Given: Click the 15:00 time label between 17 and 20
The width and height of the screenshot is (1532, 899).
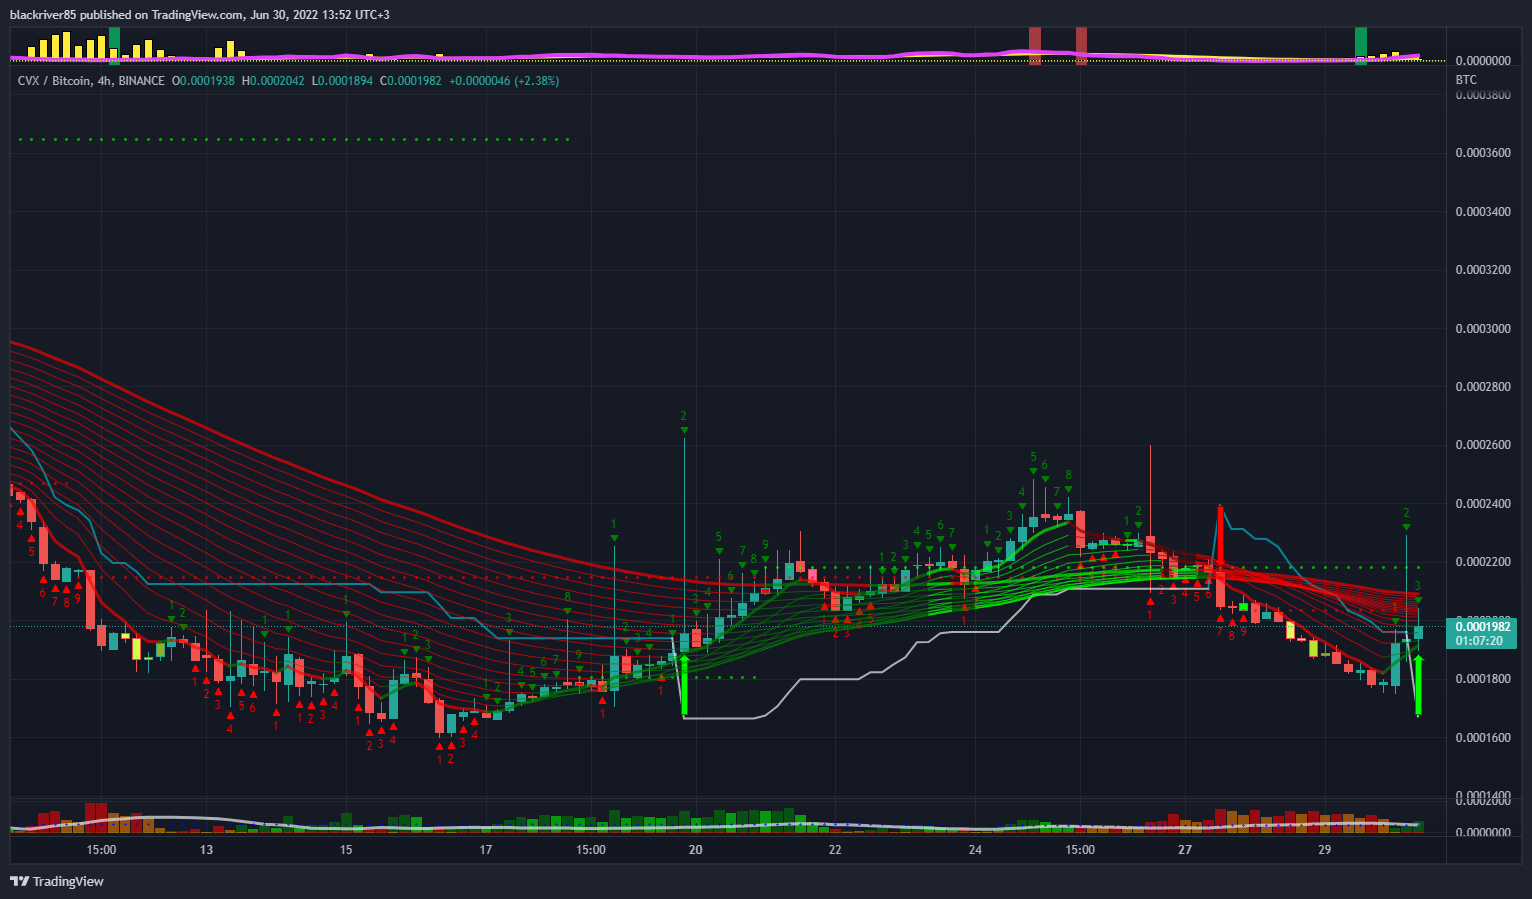Looking at the screenshot, I should tap(591, 850).
